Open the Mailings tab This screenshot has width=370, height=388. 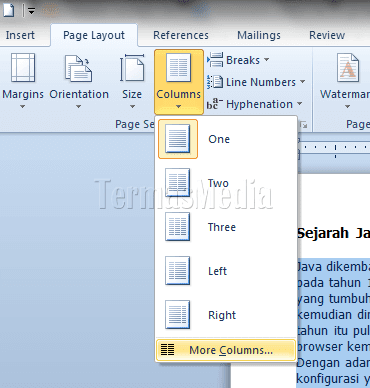coord(259,35)
